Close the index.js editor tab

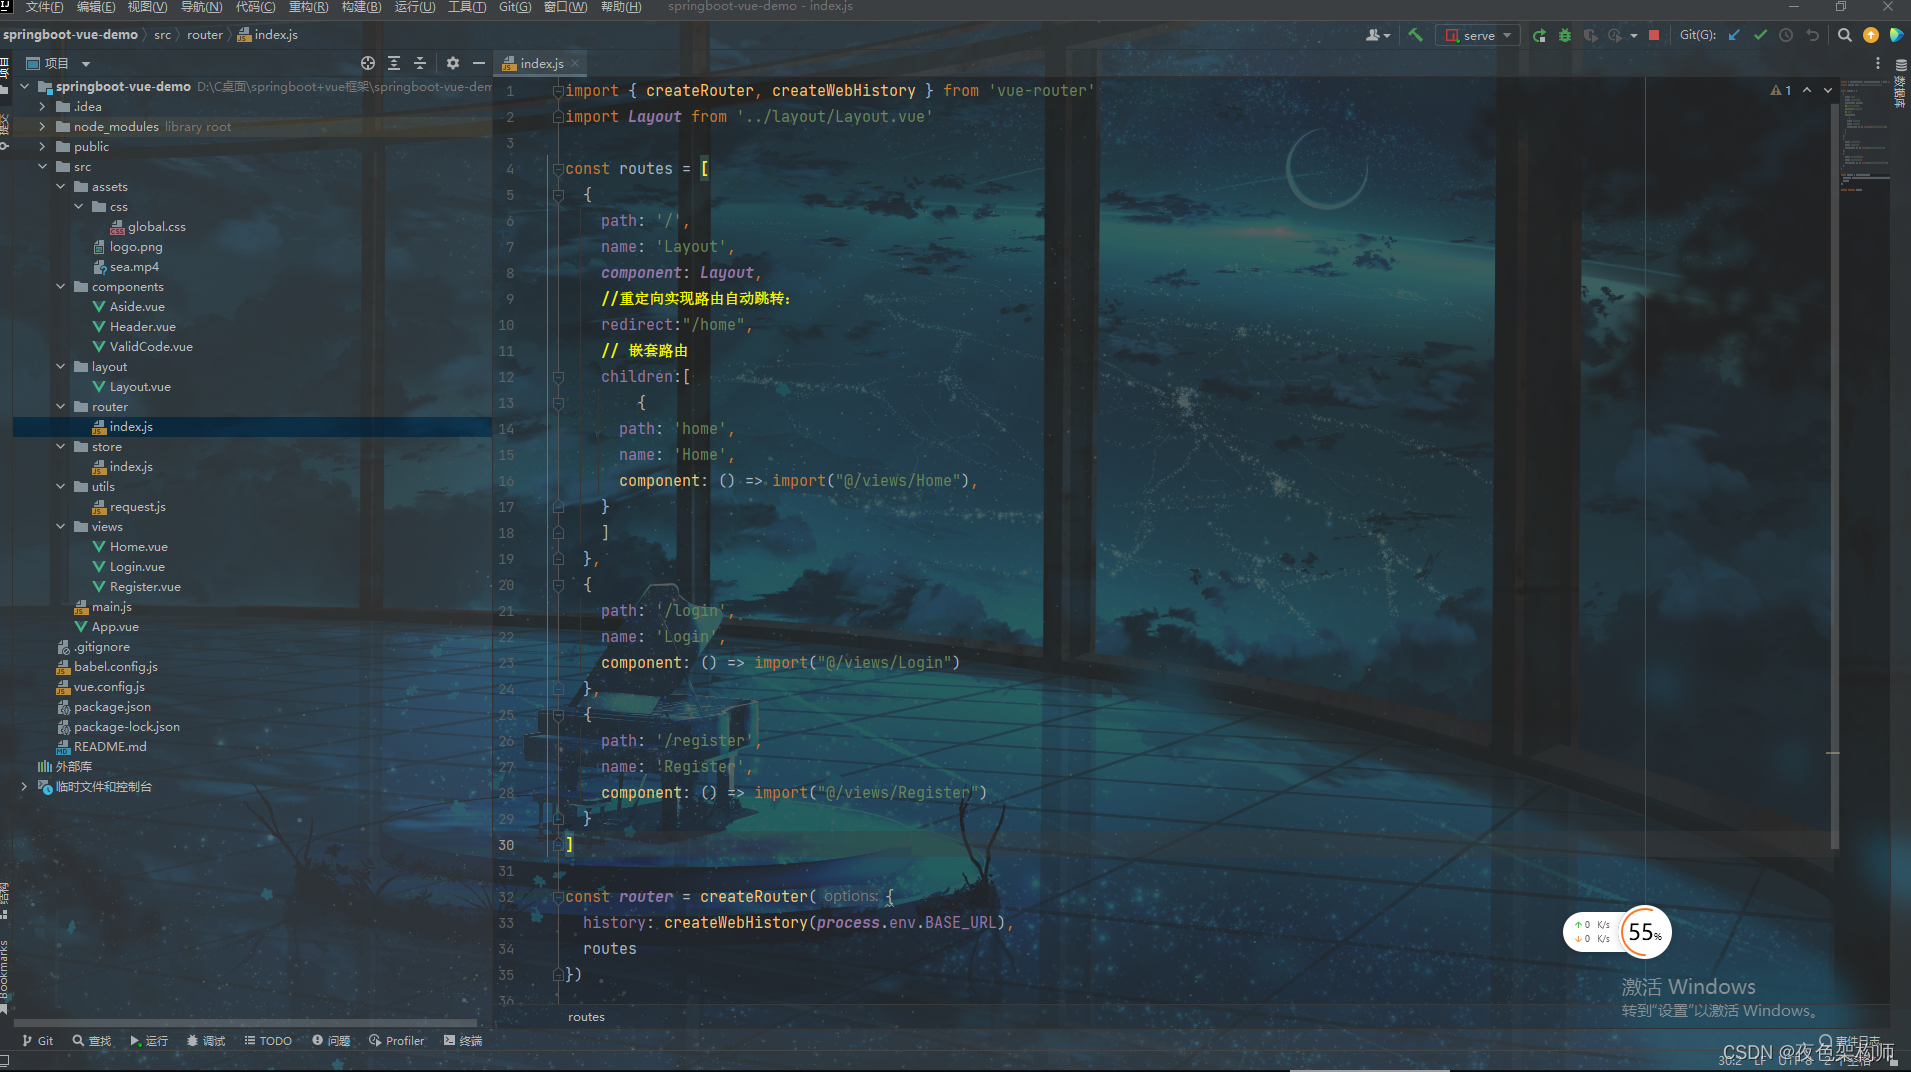tap(575, 63)
